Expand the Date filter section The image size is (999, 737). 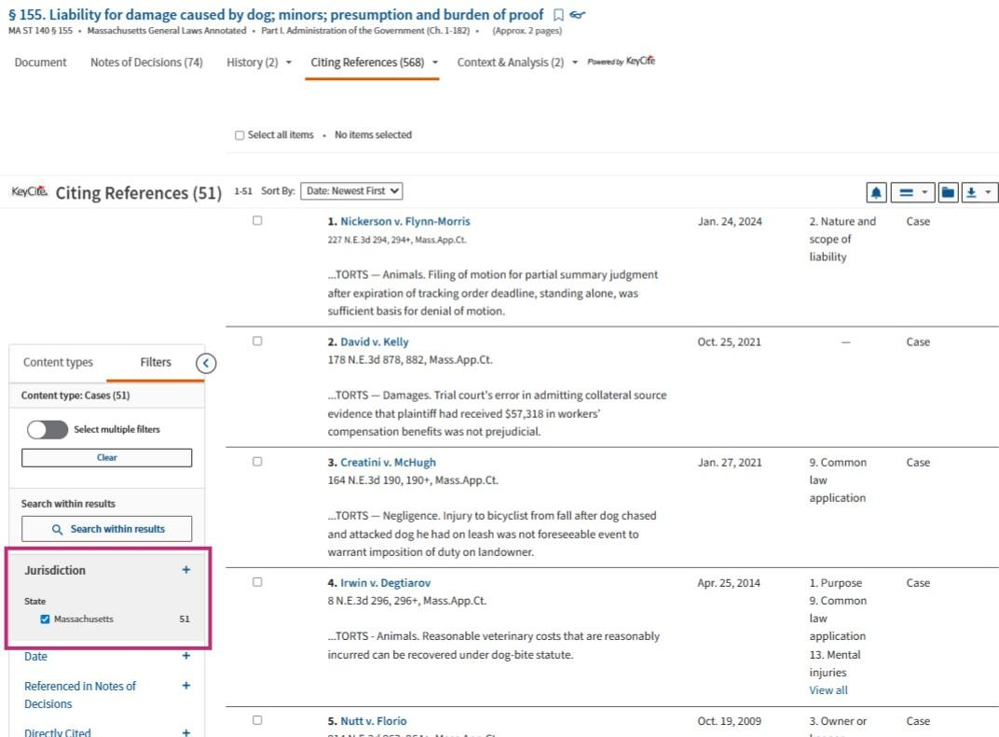click(x=186, y=655)
